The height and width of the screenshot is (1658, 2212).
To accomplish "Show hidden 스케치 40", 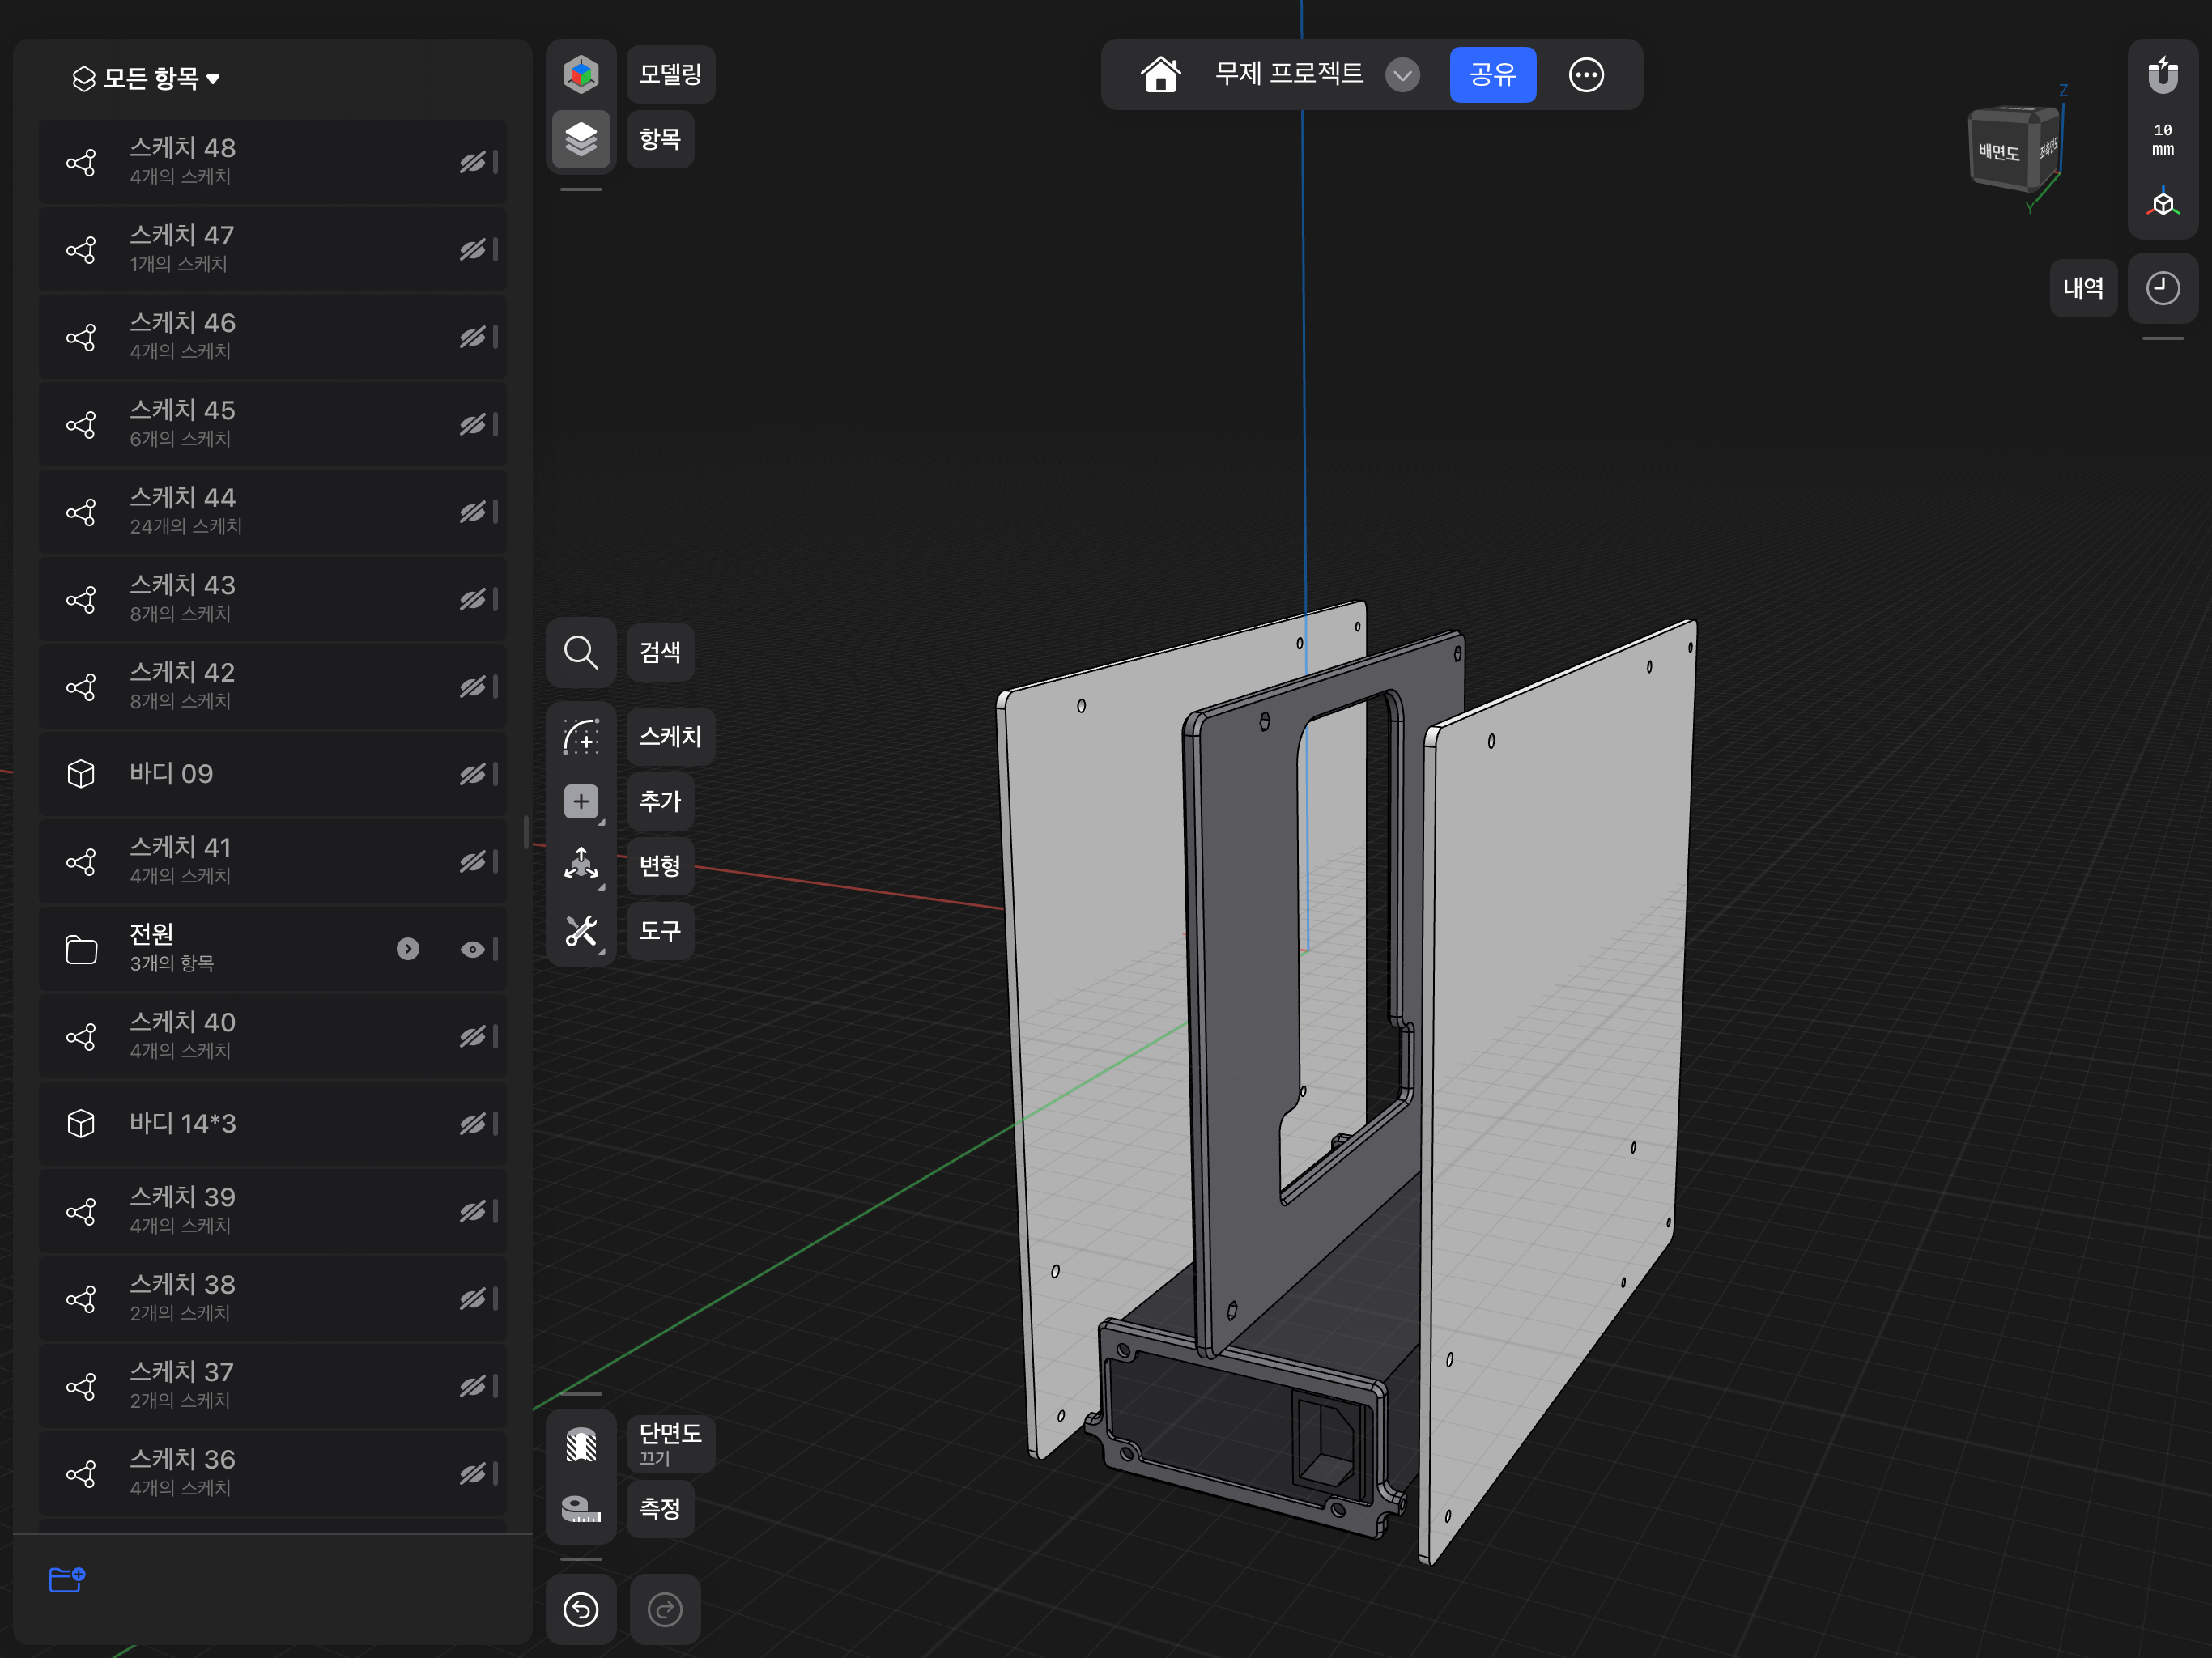I will [472, 1036].
